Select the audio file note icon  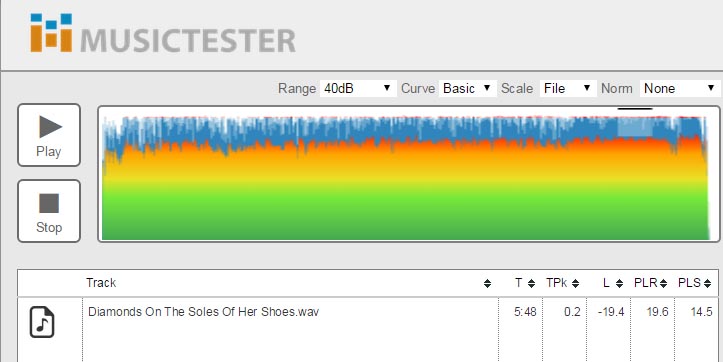[42, 322]
